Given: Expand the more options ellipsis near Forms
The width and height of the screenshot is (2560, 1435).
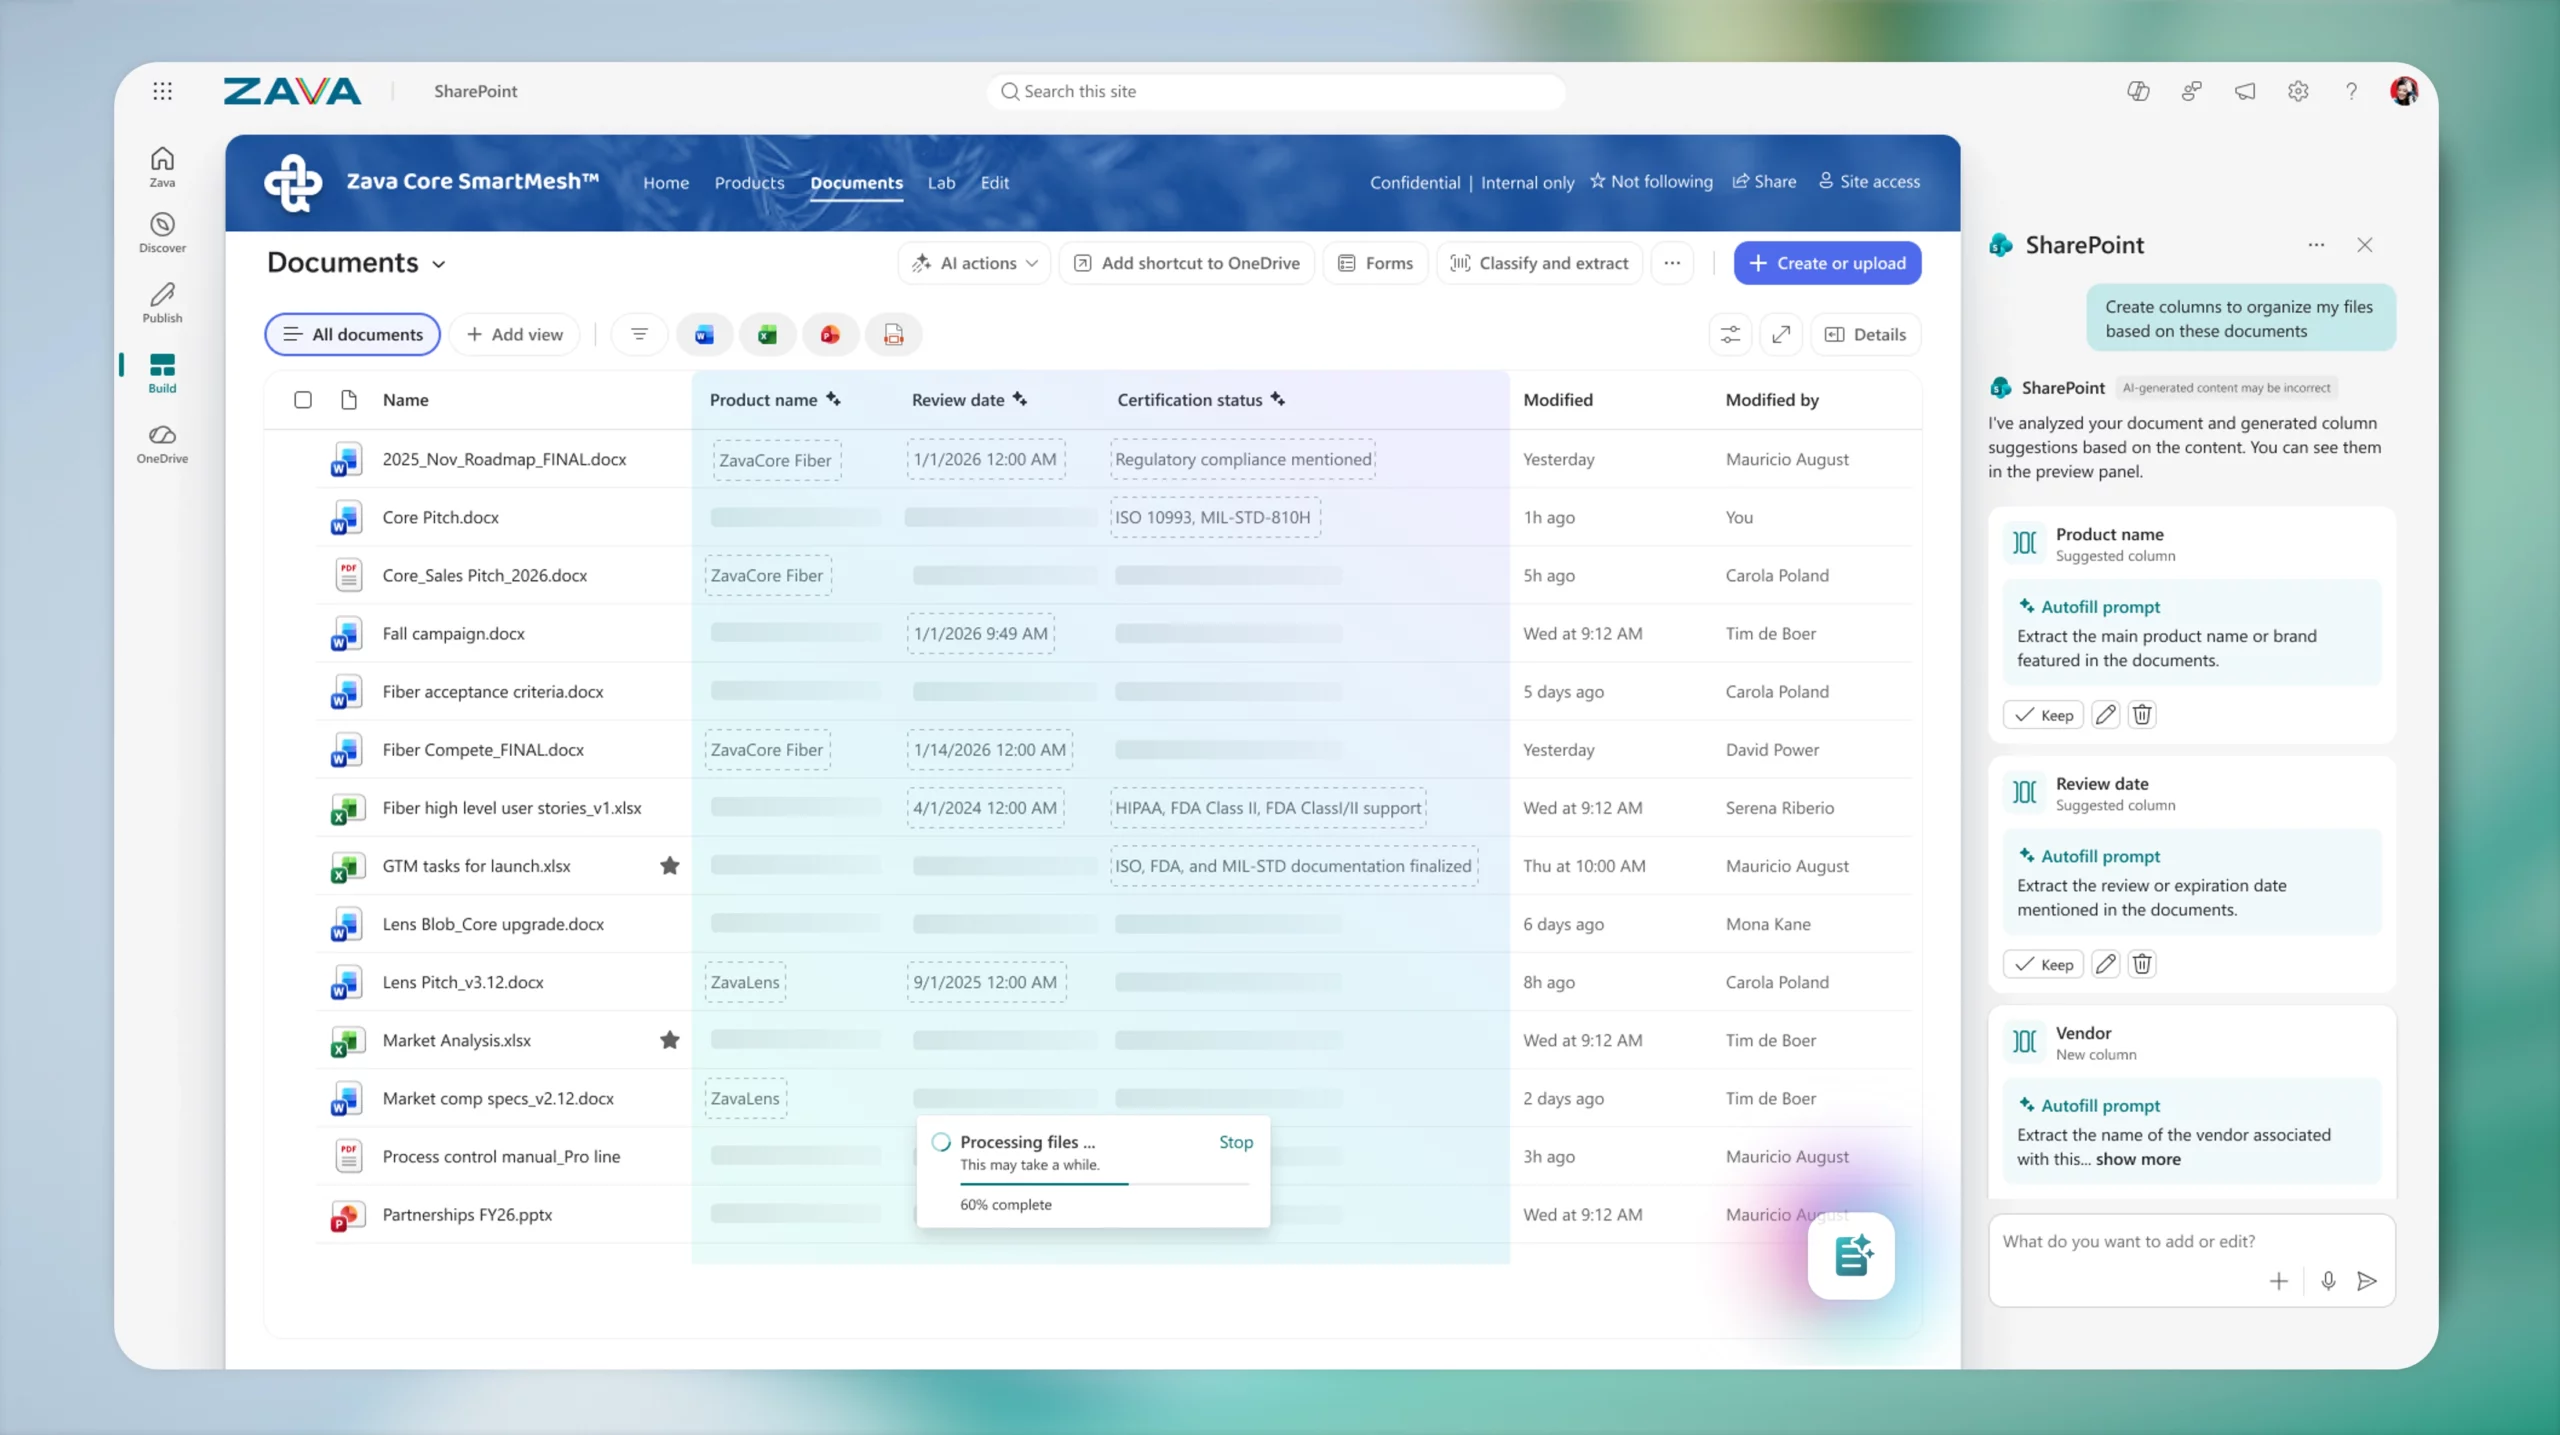Looking at the screenshot, I should click(1671, 263).
